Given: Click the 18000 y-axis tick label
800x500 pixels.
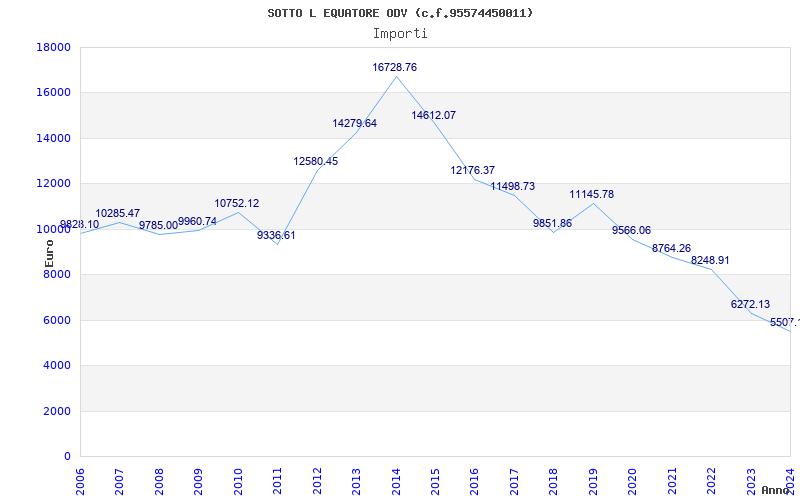Looking at the screenshot, I should pos(53,47).
